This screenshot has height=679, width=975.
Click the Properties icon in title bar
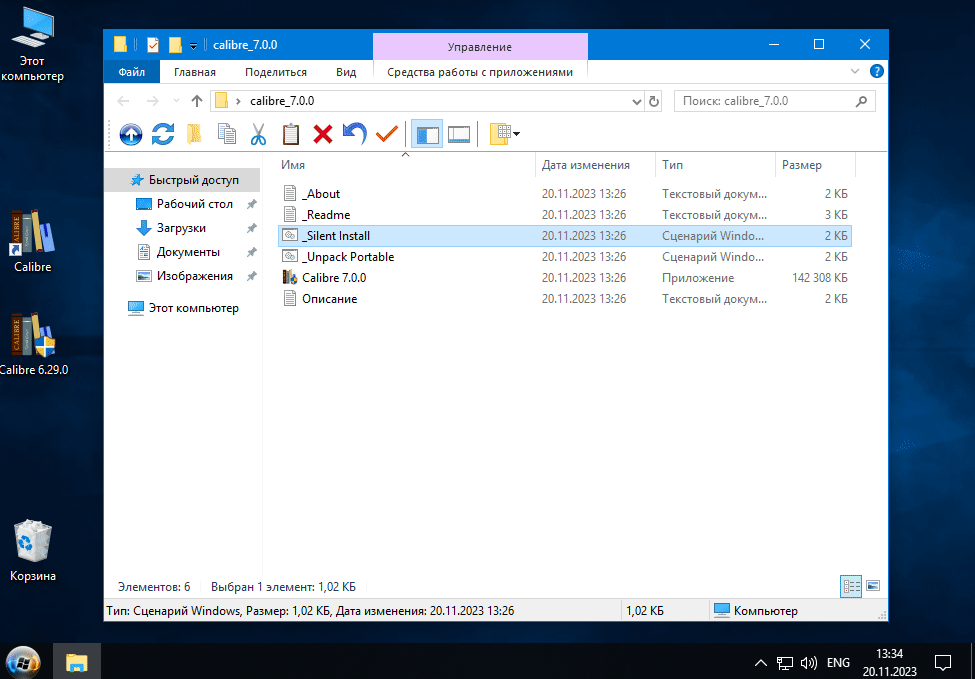152,45
